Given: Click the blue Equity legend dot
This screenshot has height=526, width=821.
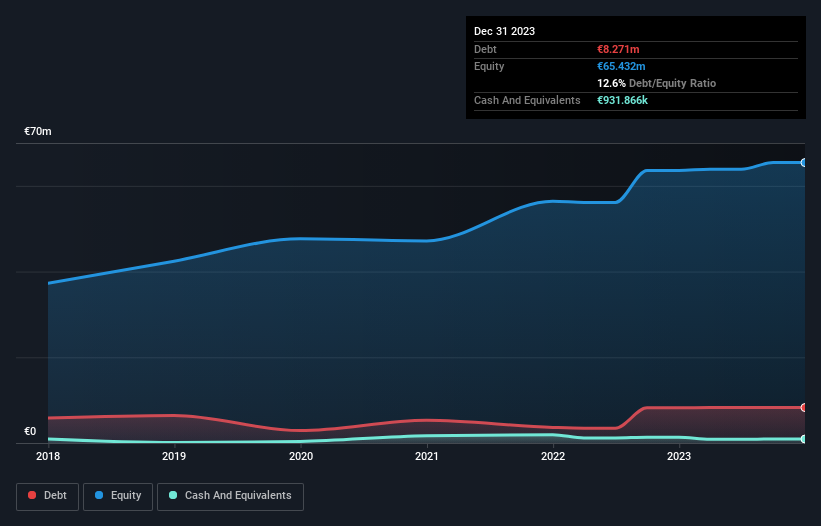Looking at the screenshot, I should 99,495.
